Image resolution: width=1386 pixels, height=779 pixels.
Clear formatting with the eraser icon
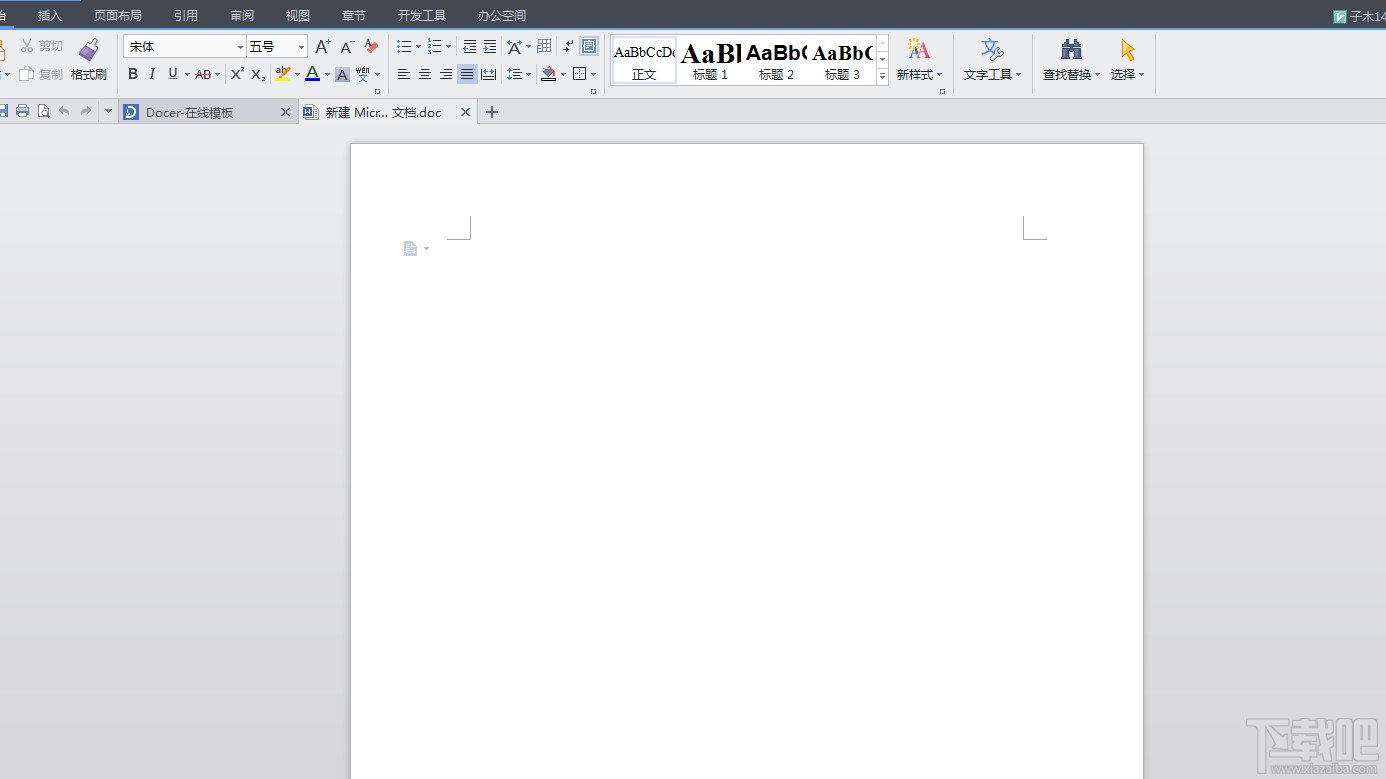point(371,46)
